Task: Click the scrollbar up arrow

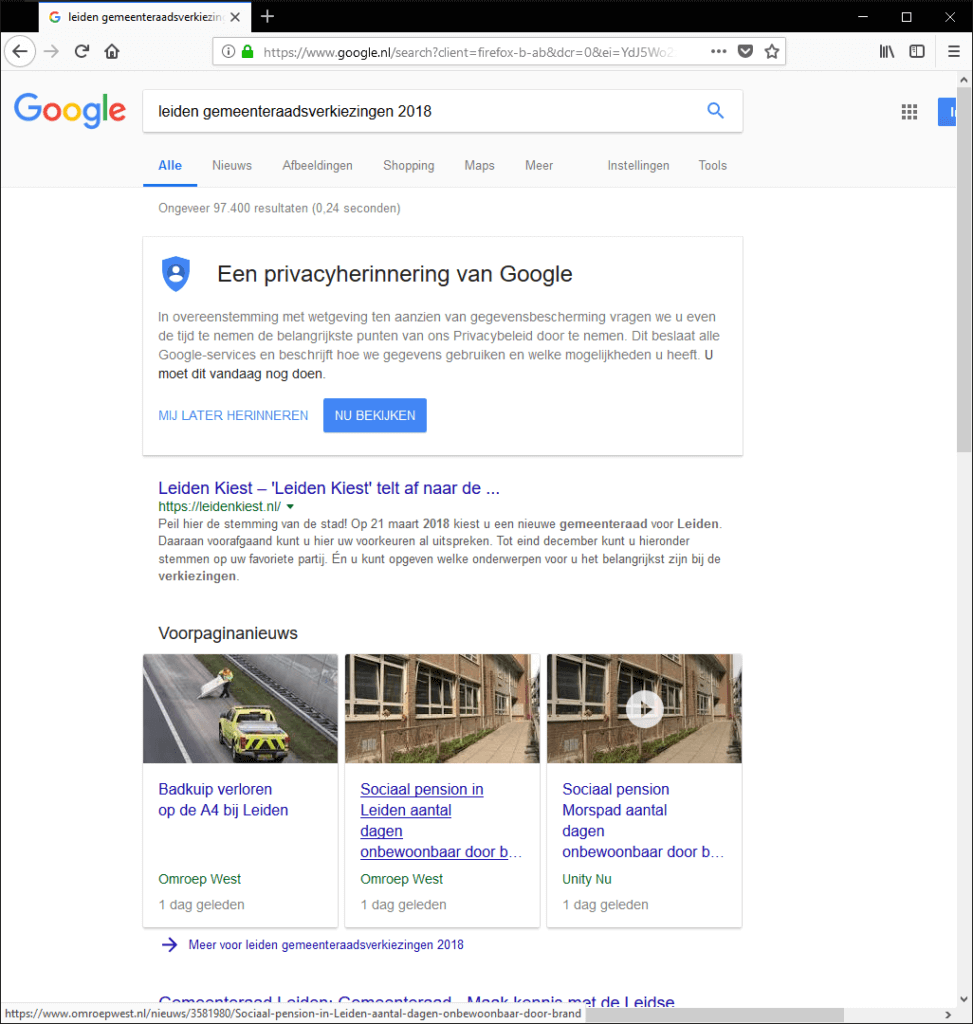Action: pyautogui.click(x=964, y=80)
